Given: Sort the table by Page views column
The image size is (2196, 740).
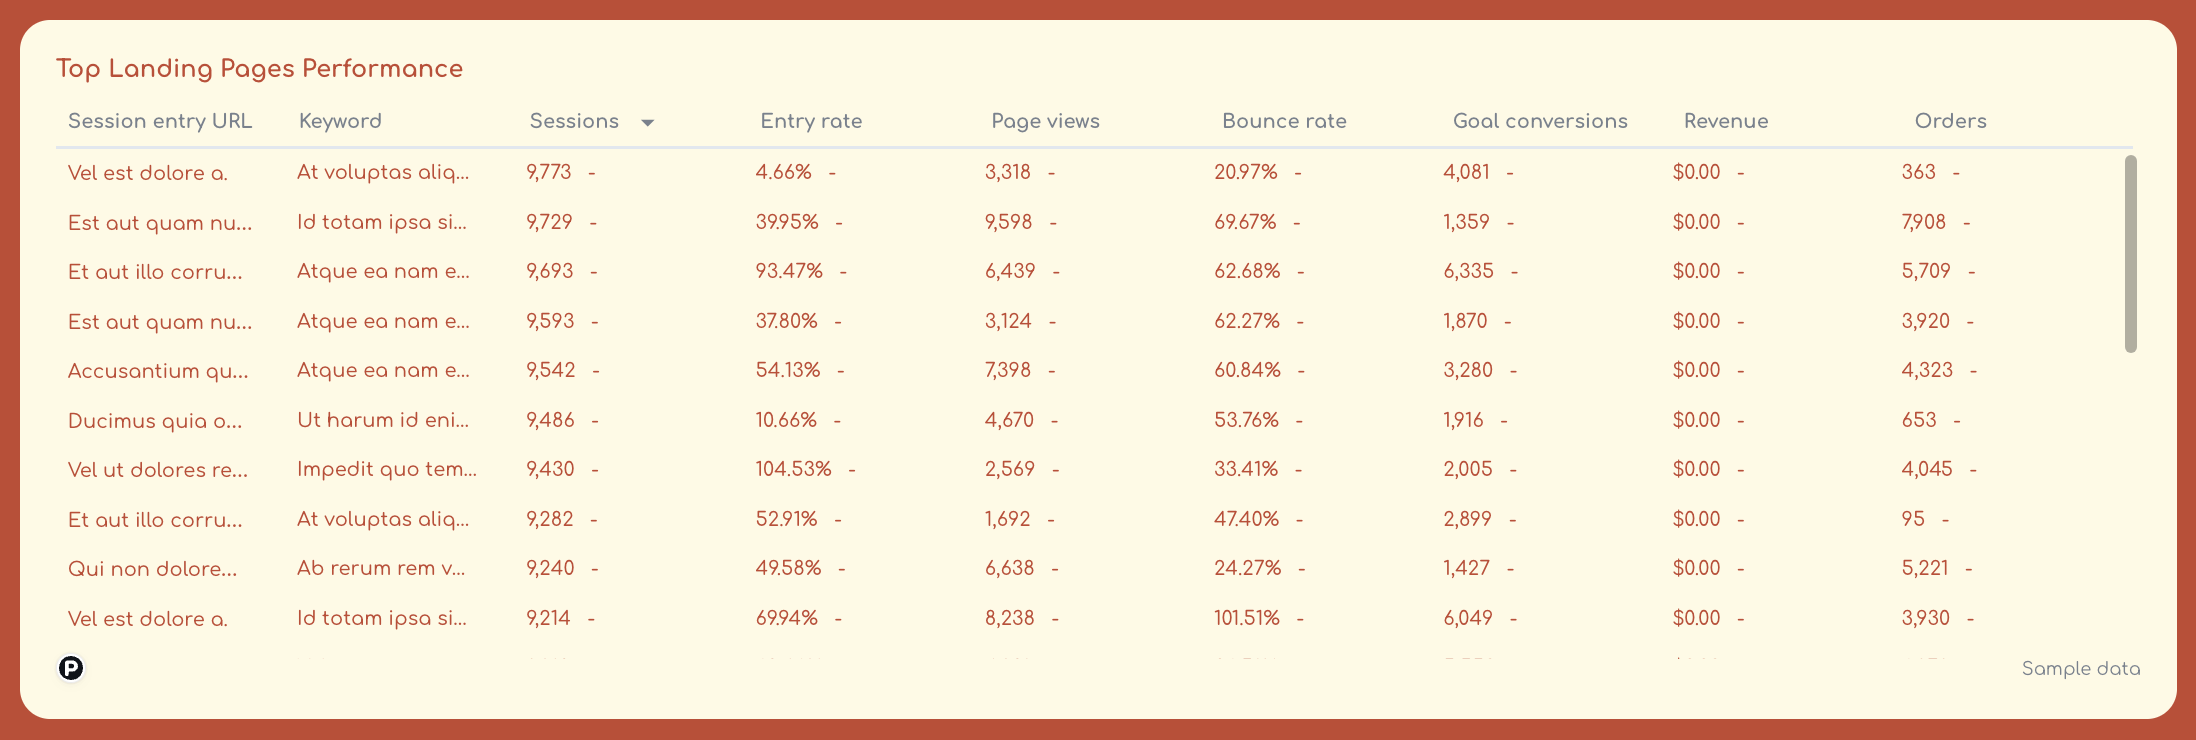Looking at the screenshot, I should coord(1044,120).
